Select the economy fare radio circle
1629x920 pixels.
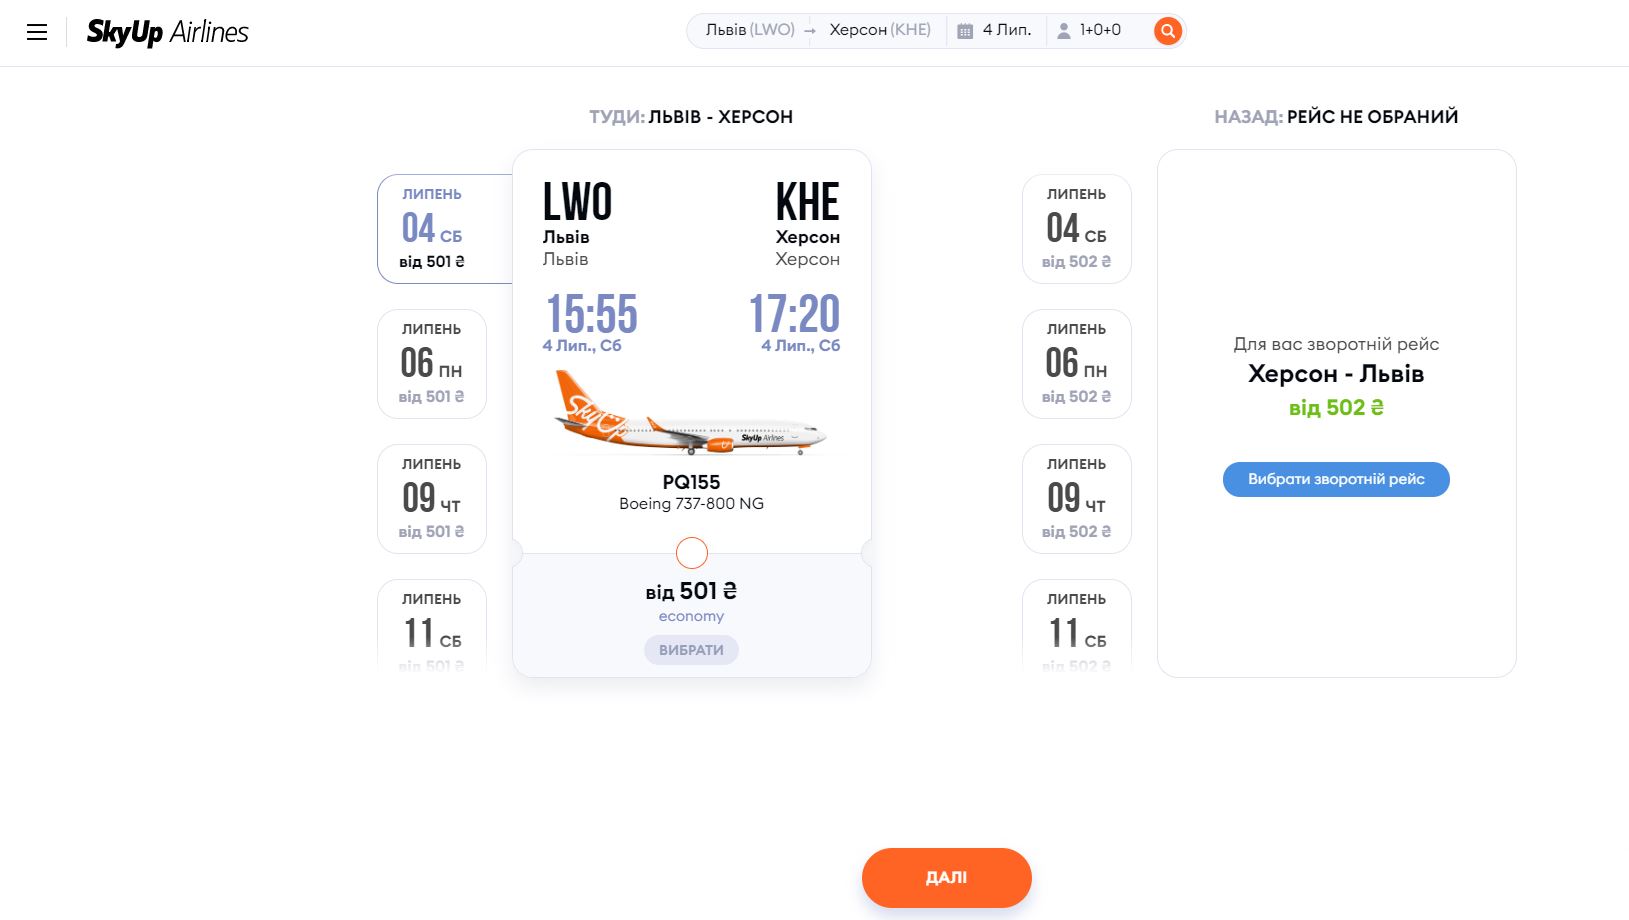point(691,553)
